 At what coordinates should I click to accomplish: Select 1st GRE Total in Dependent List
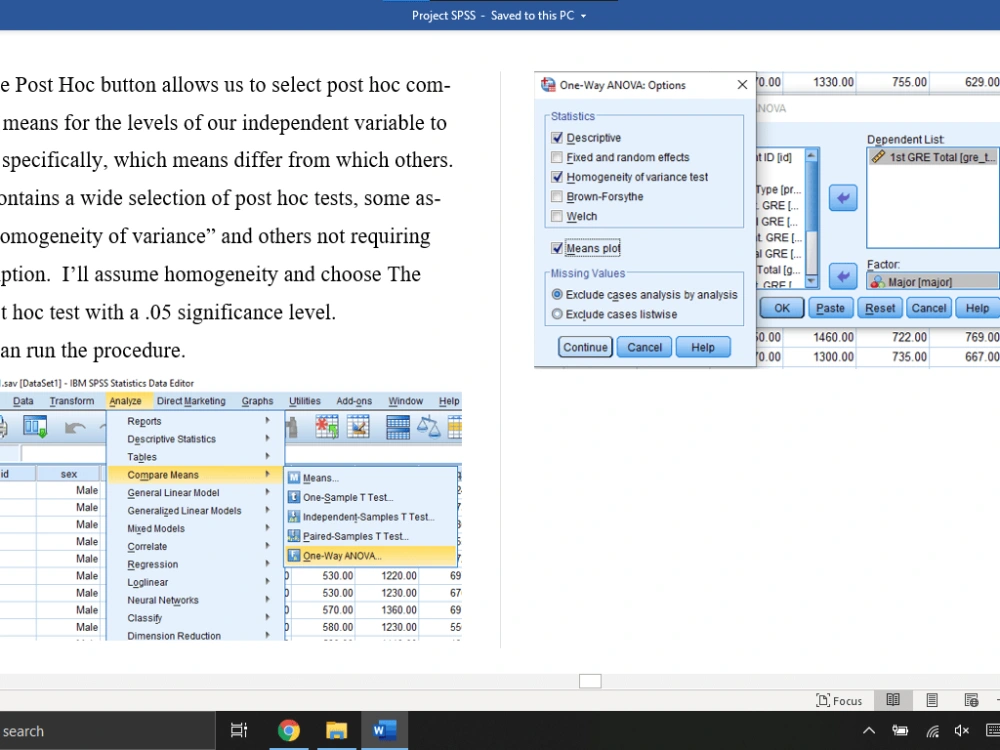[x=934, y=157]
